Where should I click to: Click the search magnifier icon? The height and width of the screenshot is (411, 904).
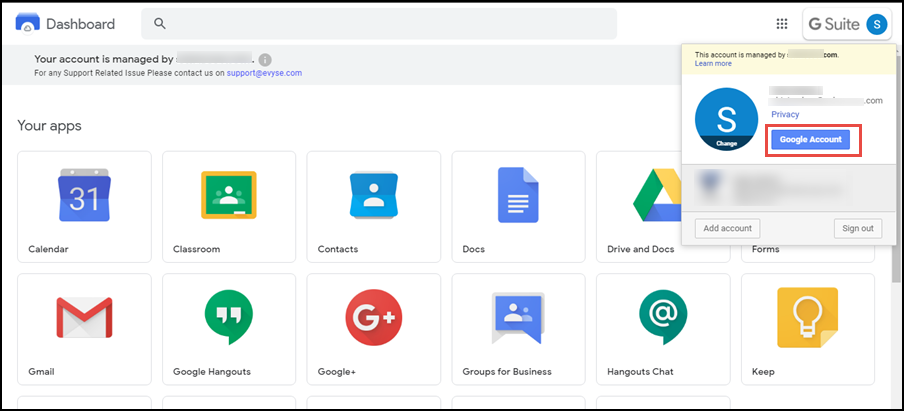pos(160,24)
